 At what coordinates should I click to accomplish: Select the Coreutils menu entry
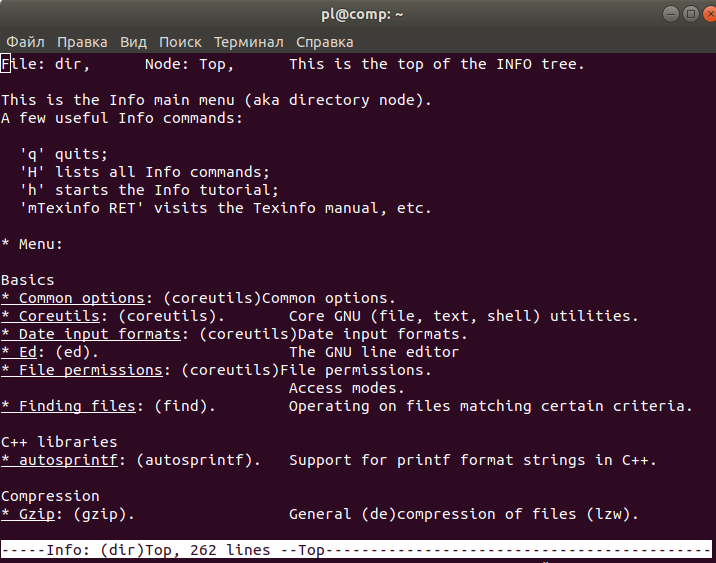(59, 316)
